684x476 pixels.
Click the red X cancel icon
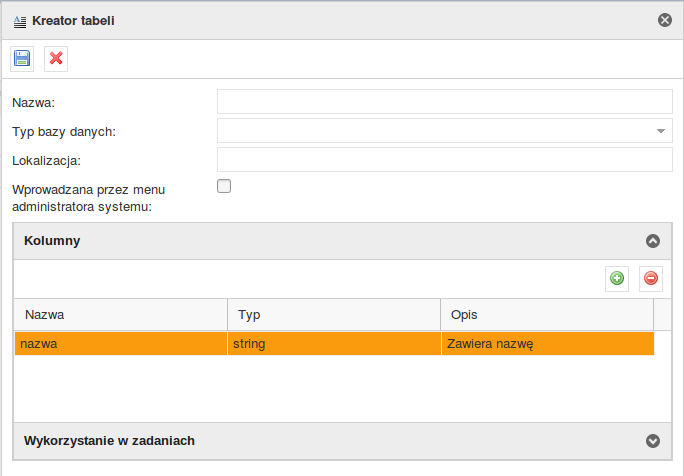tap(56, 58)
